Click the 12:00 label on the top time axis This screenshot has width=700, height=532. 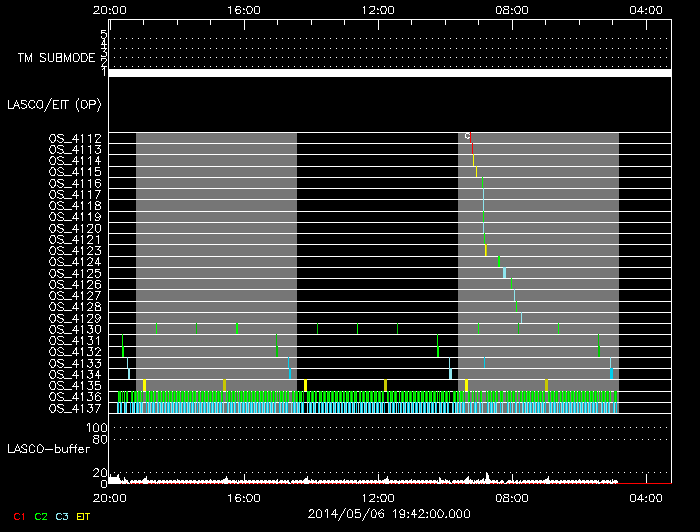click(378, 10)
